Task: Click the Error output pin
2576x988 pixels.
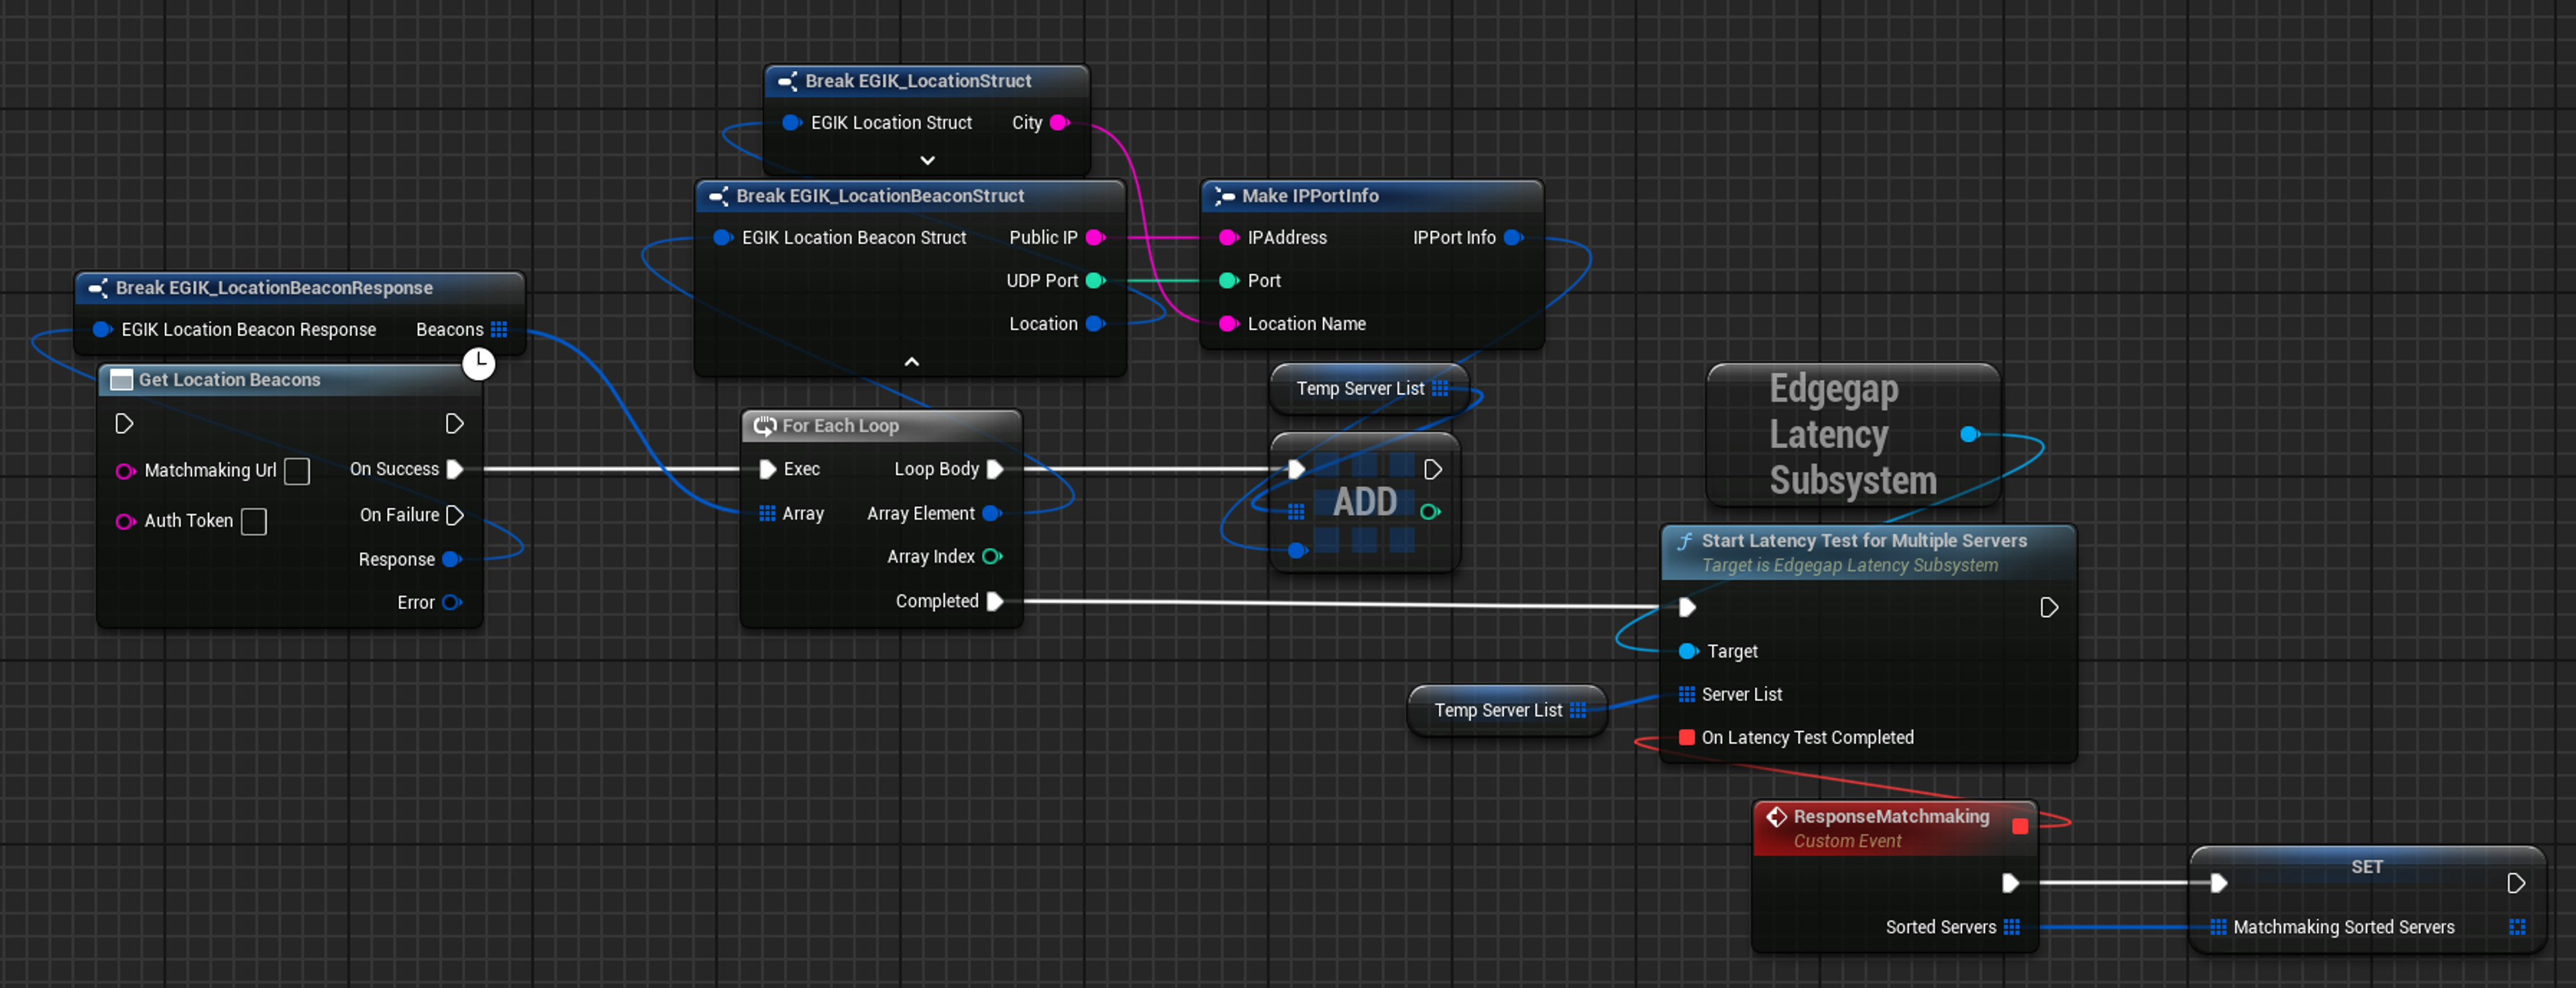Action: (452, 602)
